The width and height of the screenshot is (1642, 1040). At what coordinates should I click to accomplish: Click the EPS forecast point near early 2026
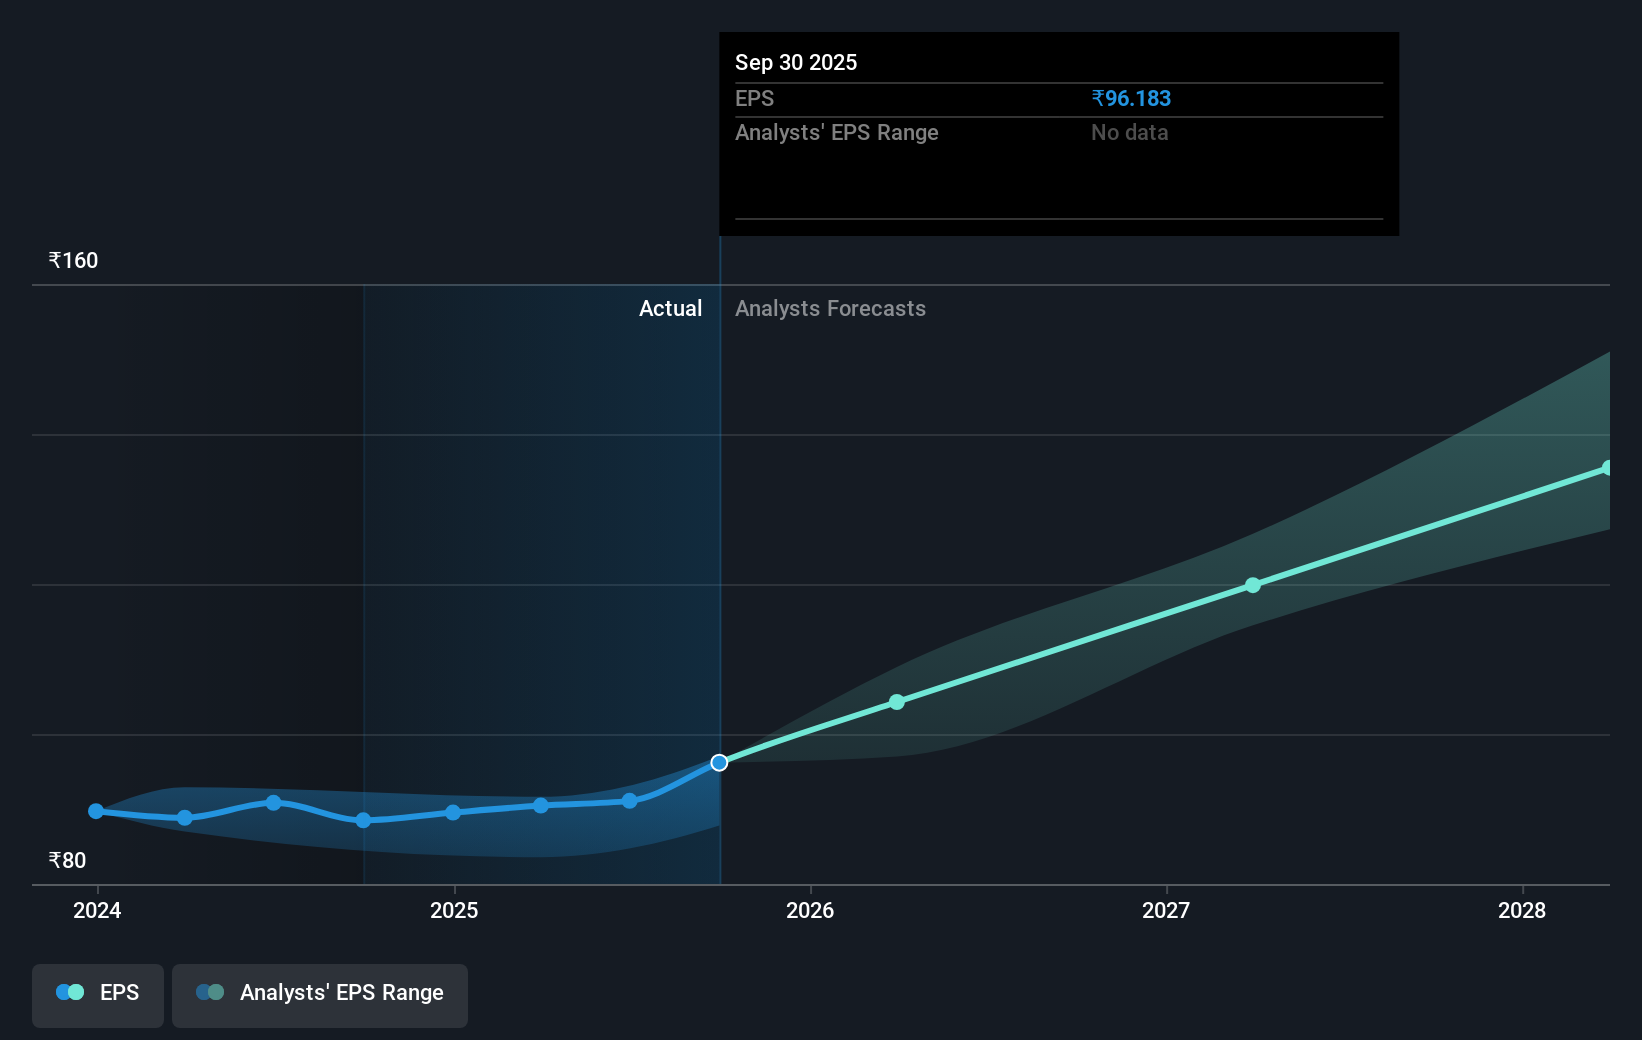pos(897,702)
